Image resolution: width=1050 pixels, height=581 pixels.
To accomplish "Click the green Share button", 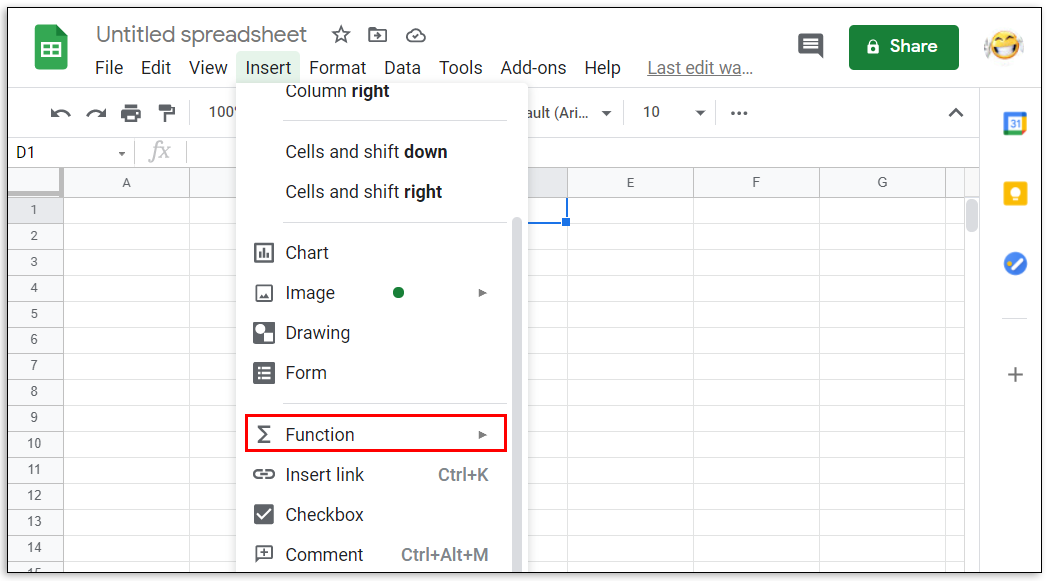I will tap(903, 47).
